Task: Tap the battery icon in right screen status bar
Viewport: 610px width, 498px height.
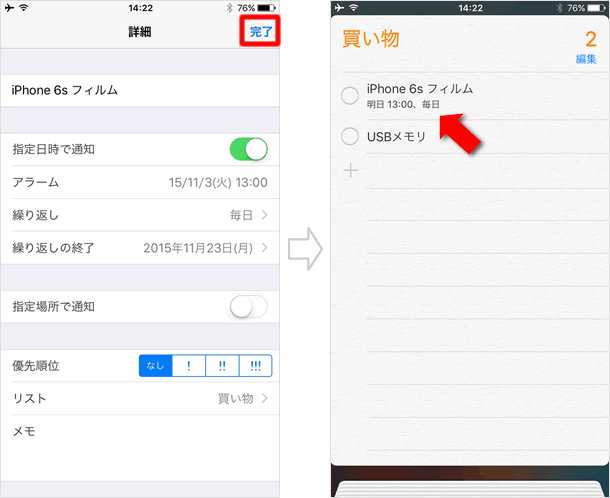Action: coord(596,8)
